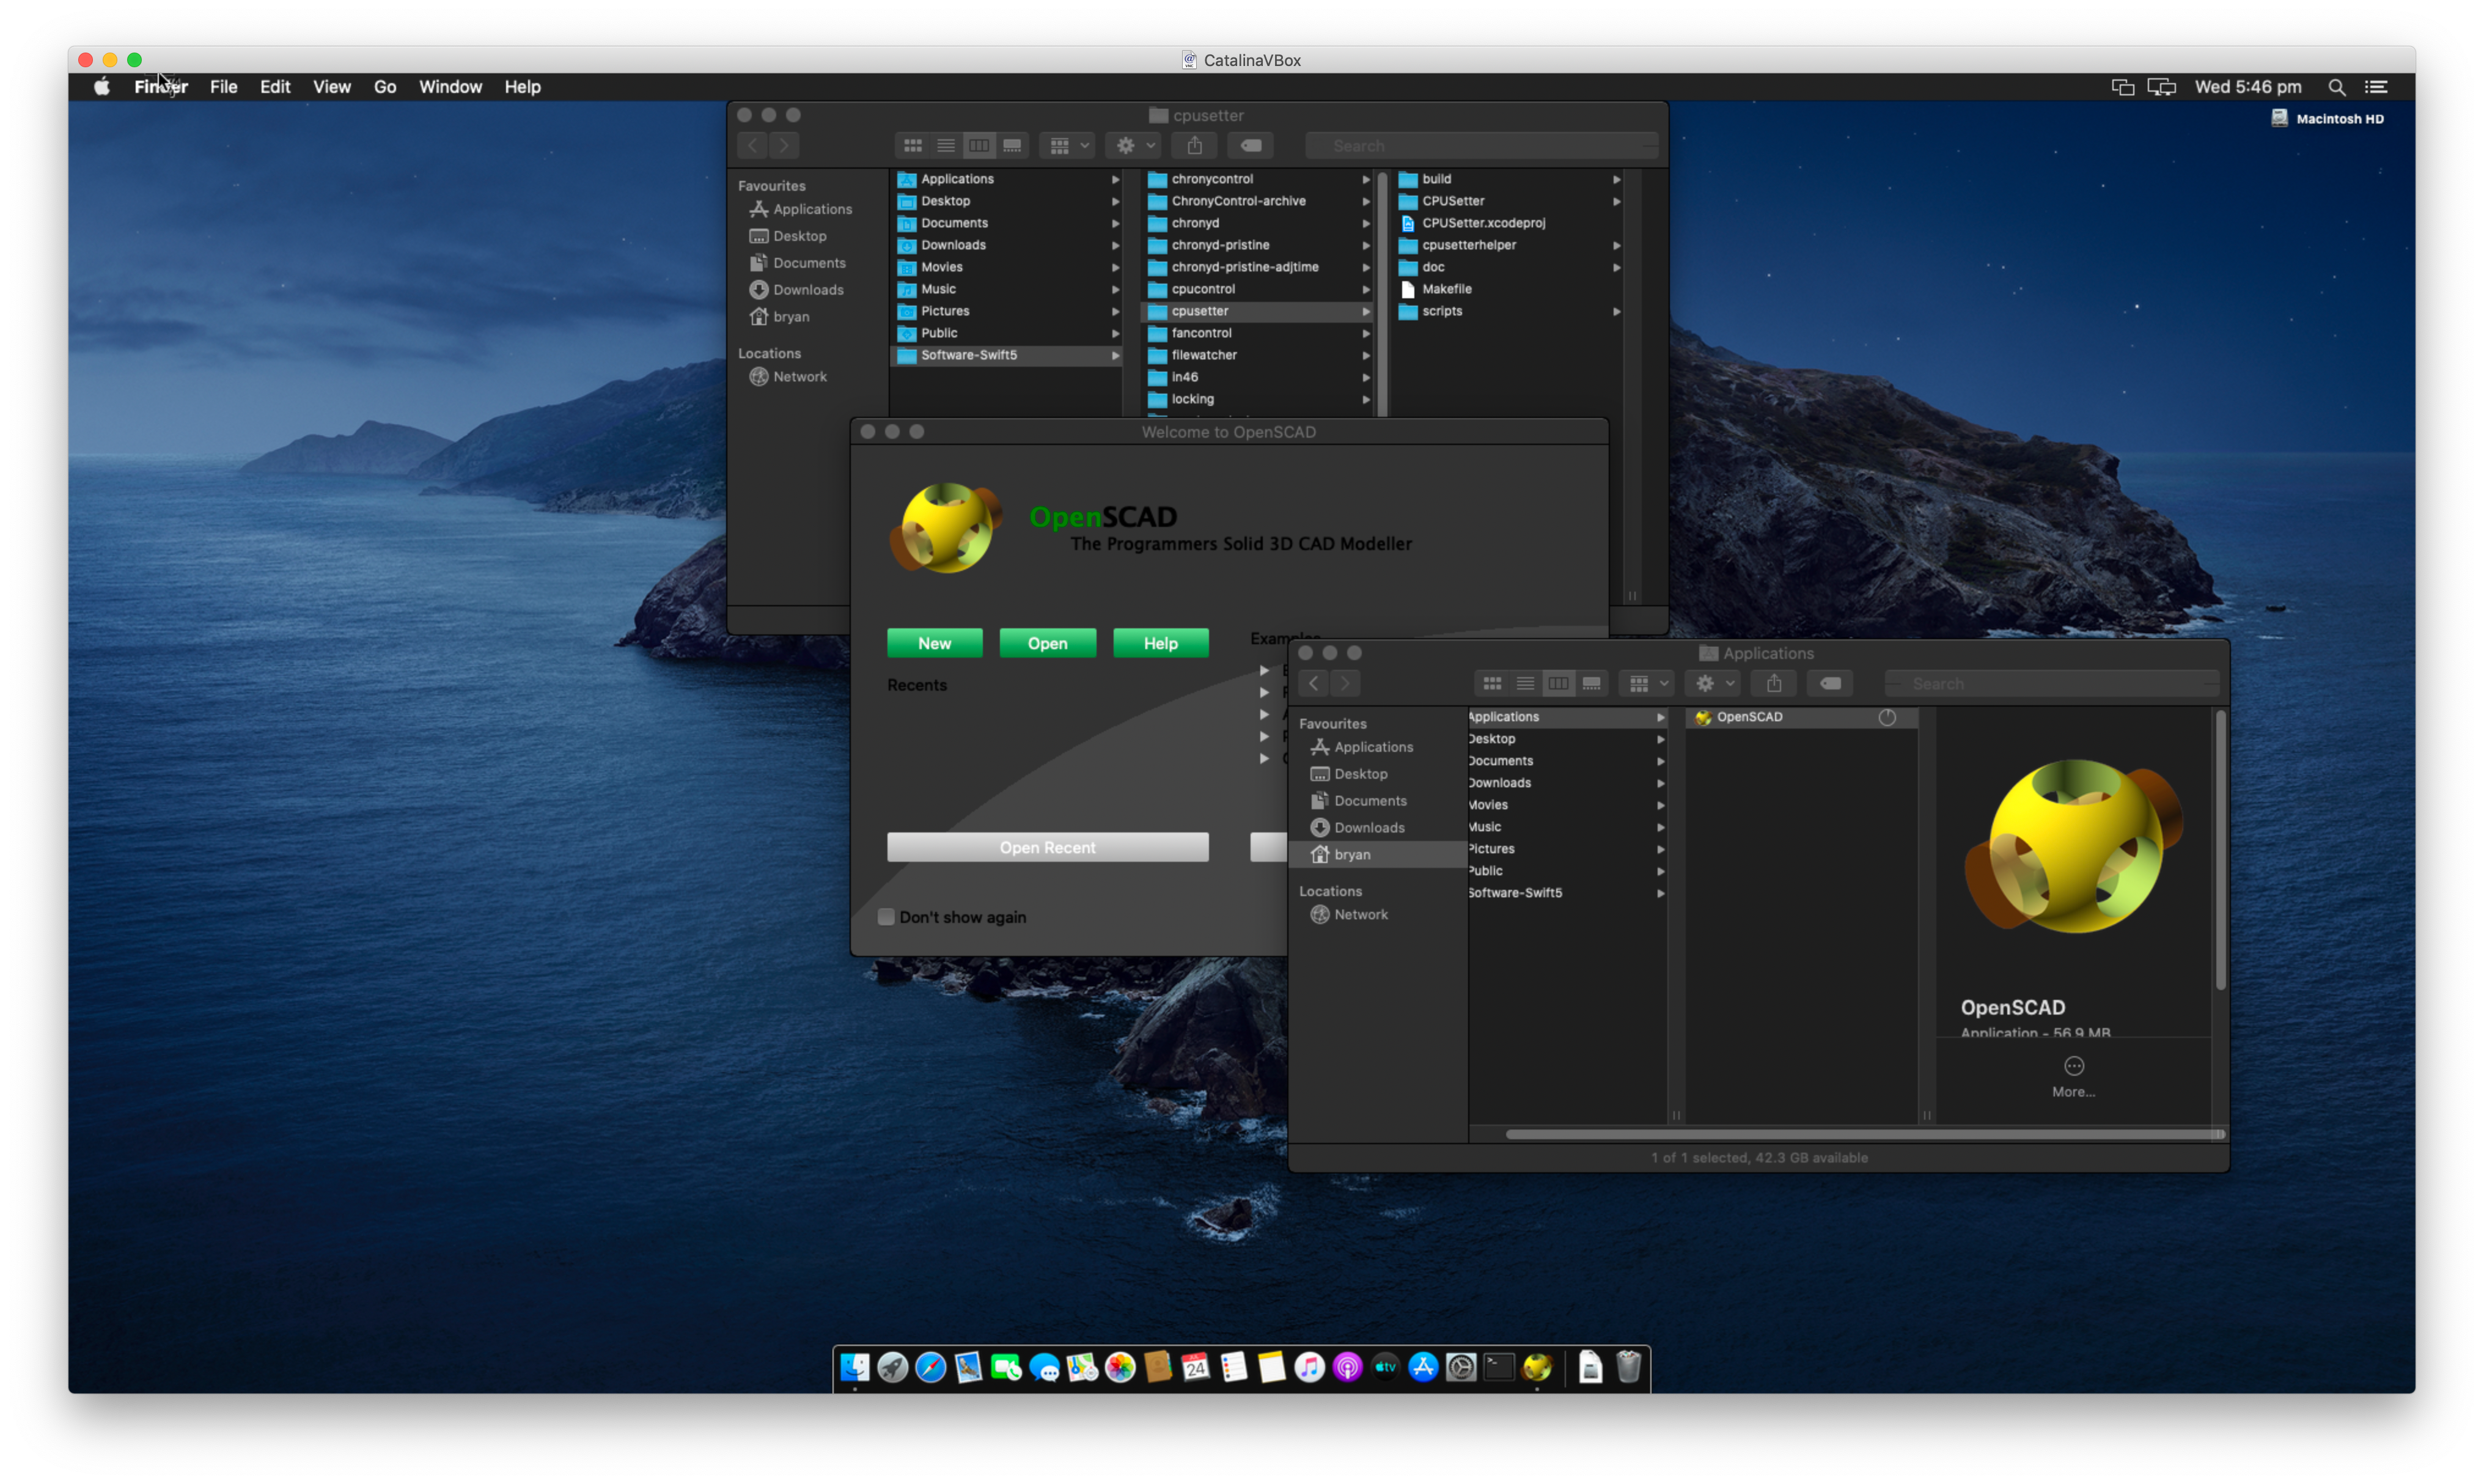Click the tags icon in Applications window toolbar
This screenshot has height=1484, width=2484.
pyautogui.click(x=1830, y=683)
